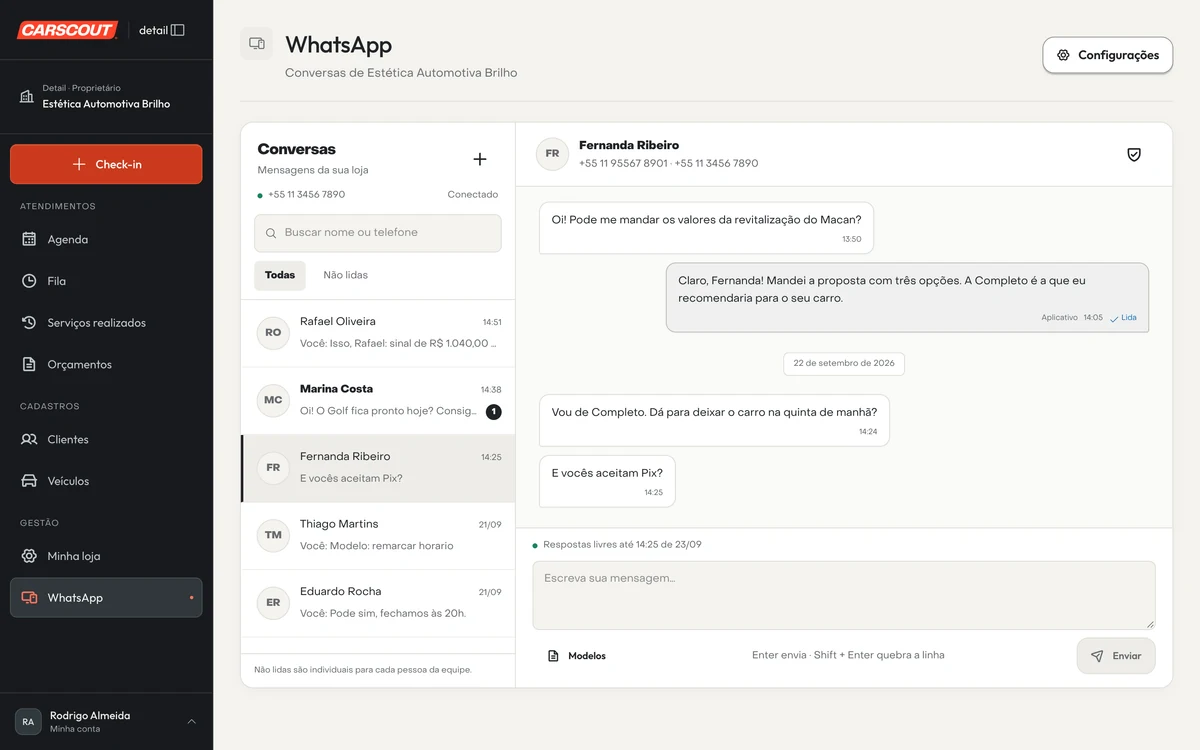
Task: Click the store building icon by Estética Automotiva Brilho
Action: pos(27,97)
